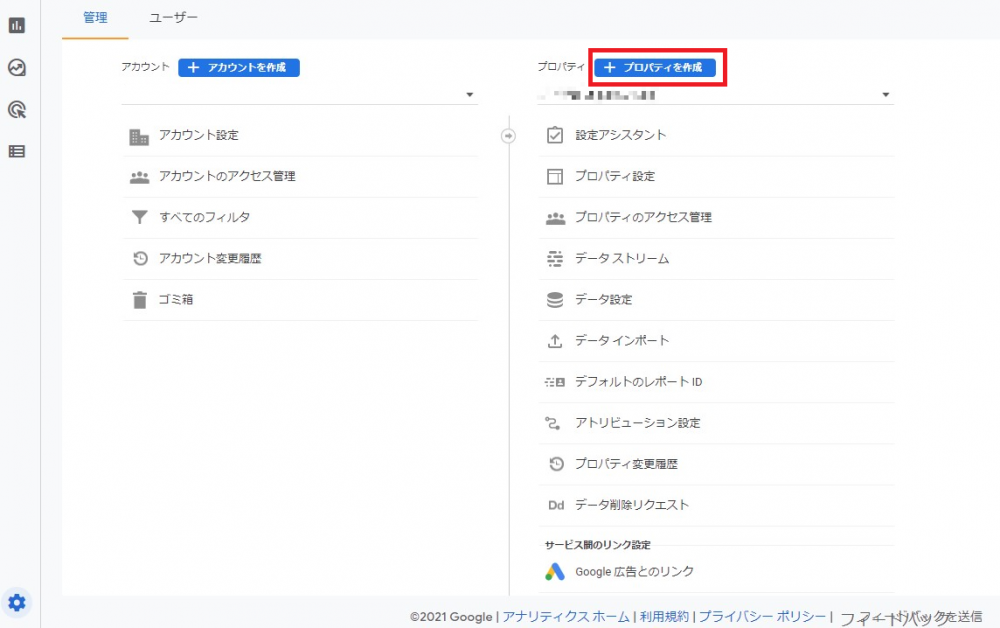Viewport: 1000px width, 628px height.
Task: Click the funnel icon beside すべてのフィルタ
Action: (139, 217)
